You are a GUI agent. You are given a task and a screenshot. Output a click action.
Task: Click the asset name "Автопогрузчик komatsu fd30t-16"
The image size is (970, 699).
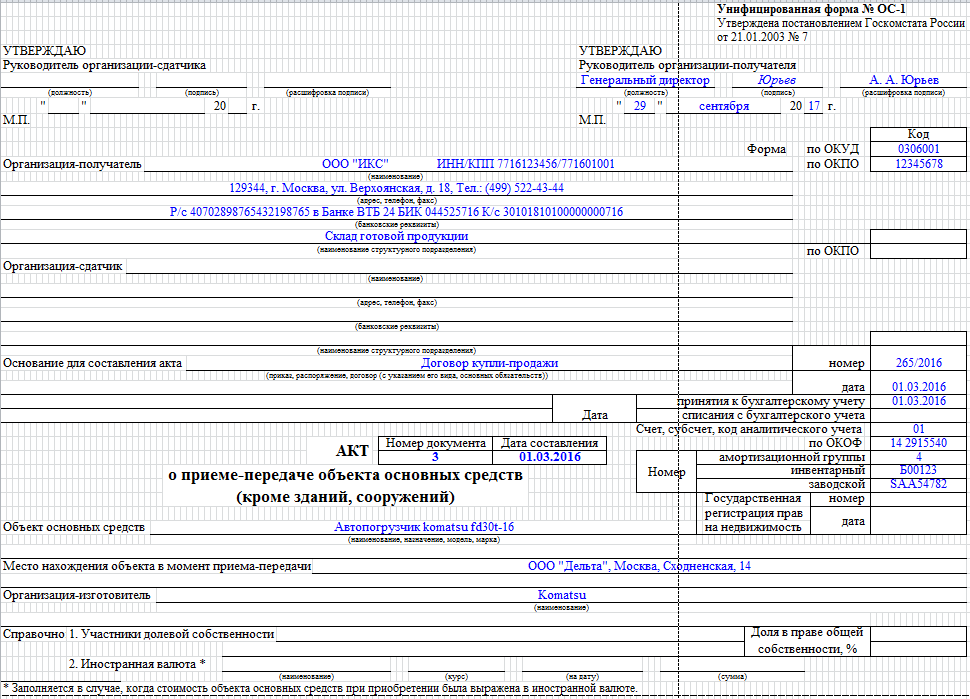(x=424, y=527)
